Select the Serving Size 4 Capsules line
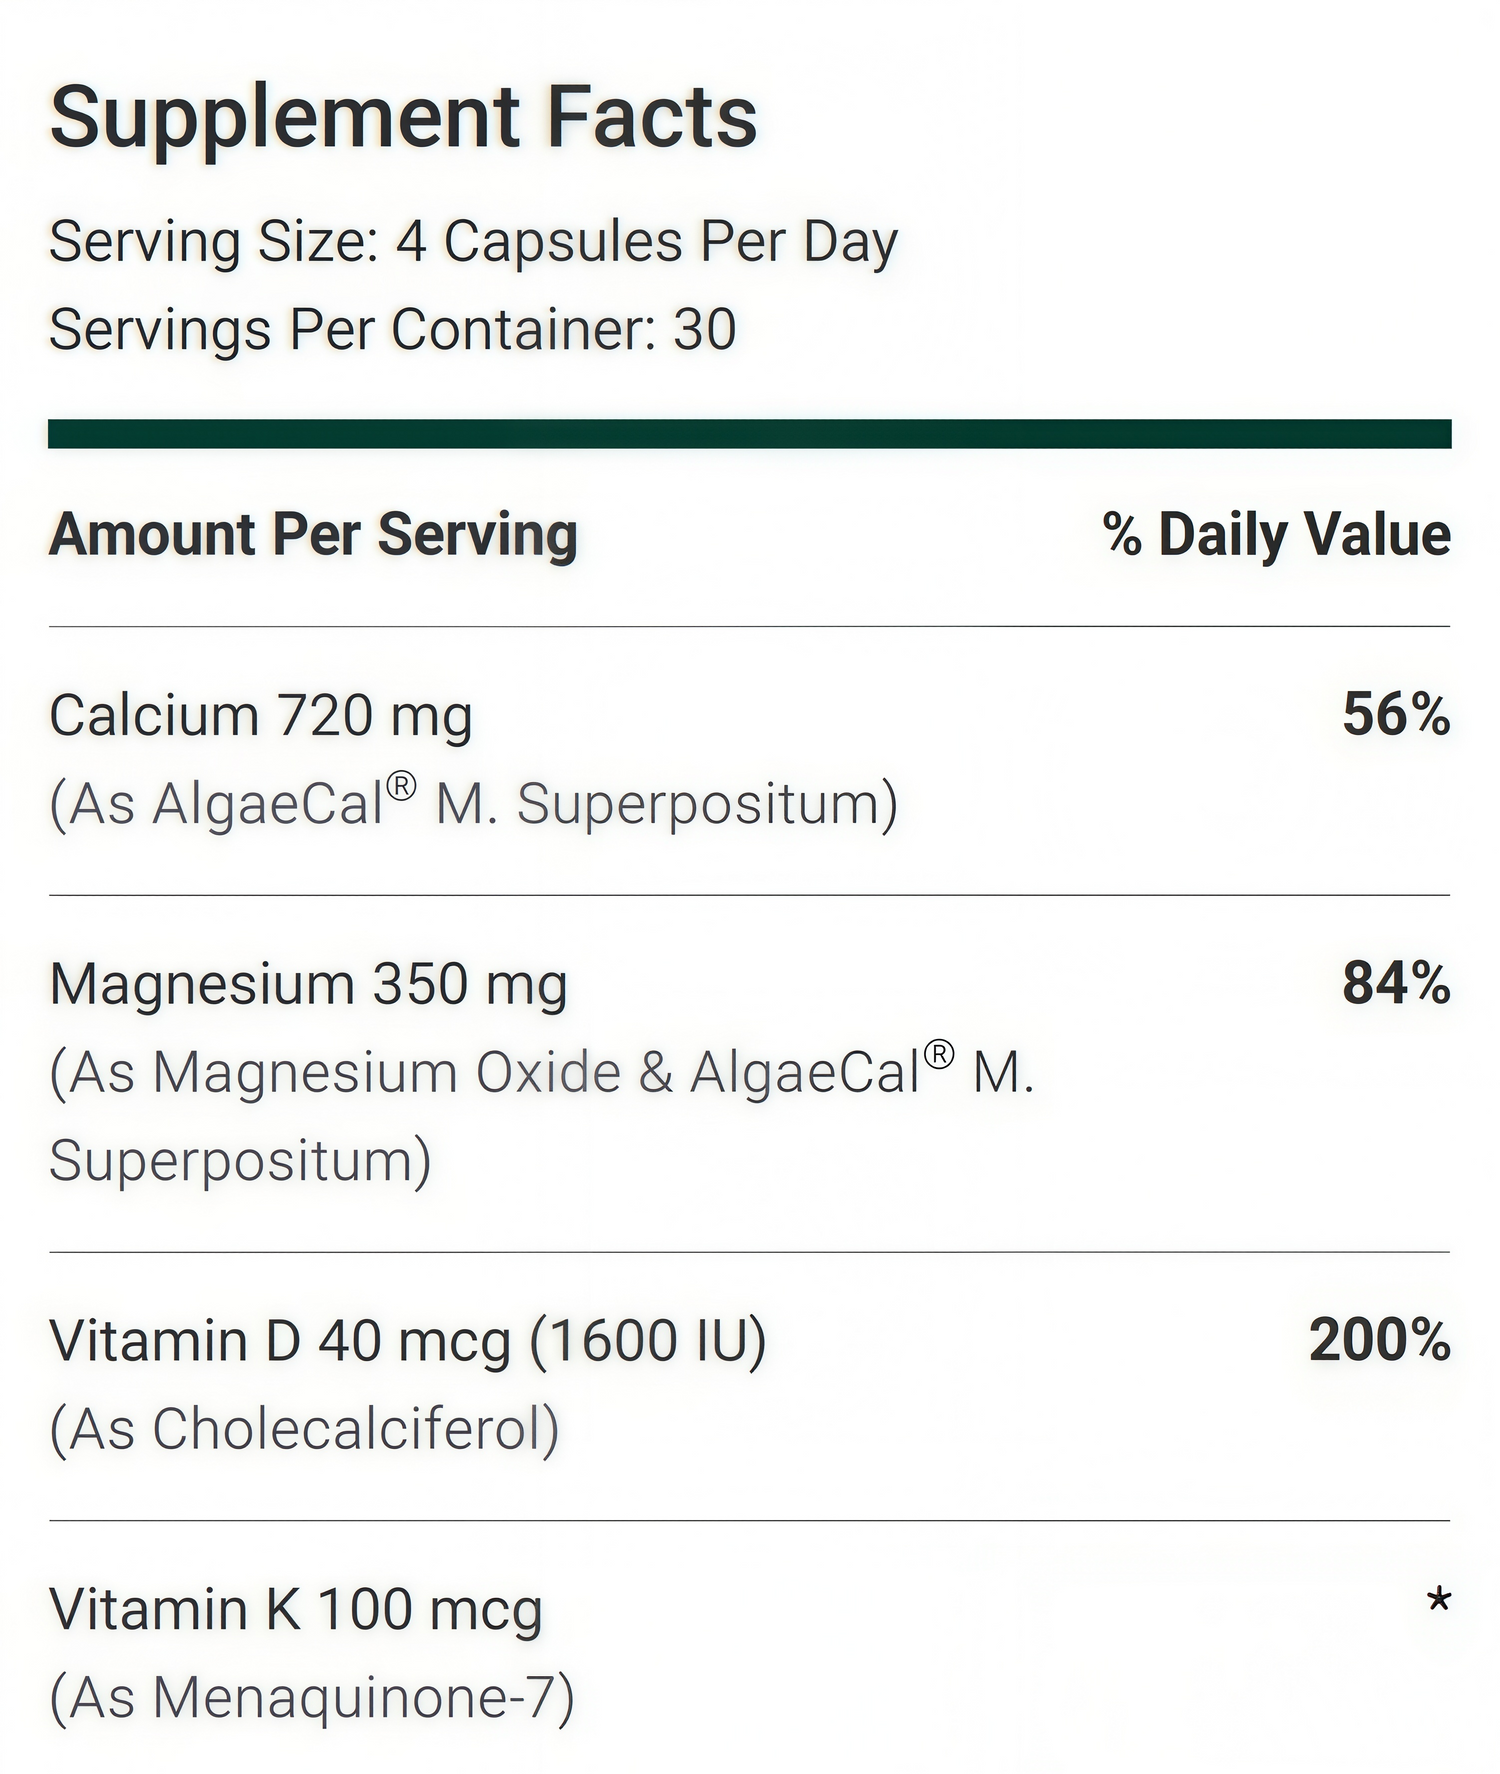1500x1774 pixels. tap(473, 242)
